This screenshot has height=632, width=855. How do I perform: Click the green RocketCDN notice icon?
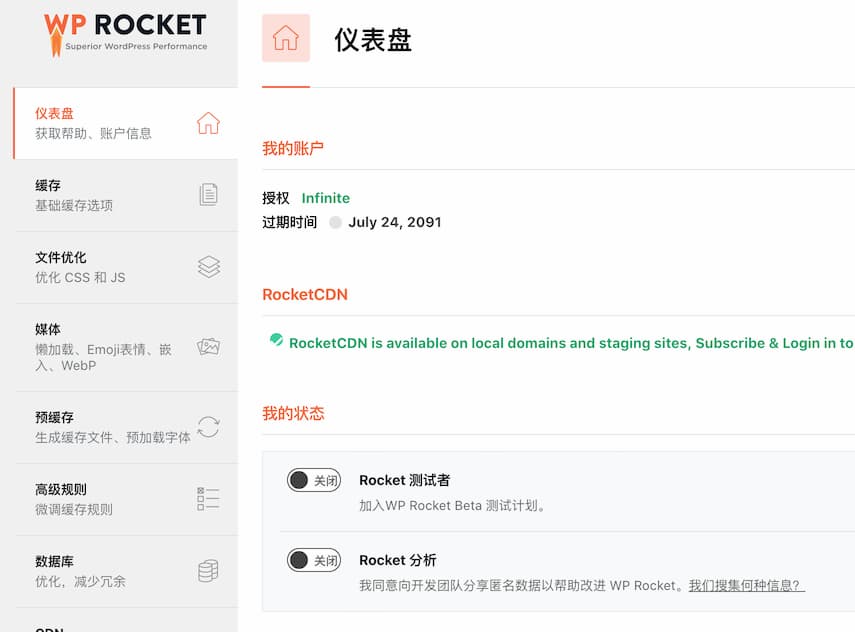click(x=276, y=341)
